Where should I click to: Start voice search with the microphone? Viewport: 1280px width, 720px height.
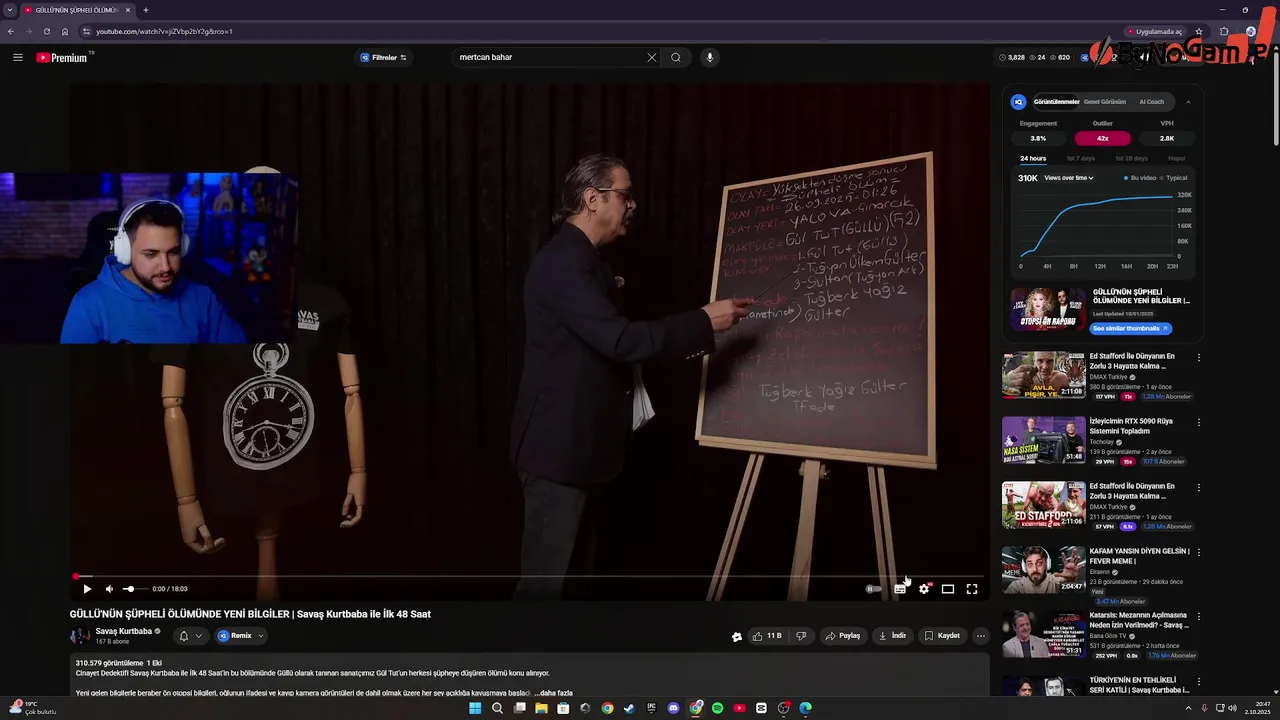[710, 57]
